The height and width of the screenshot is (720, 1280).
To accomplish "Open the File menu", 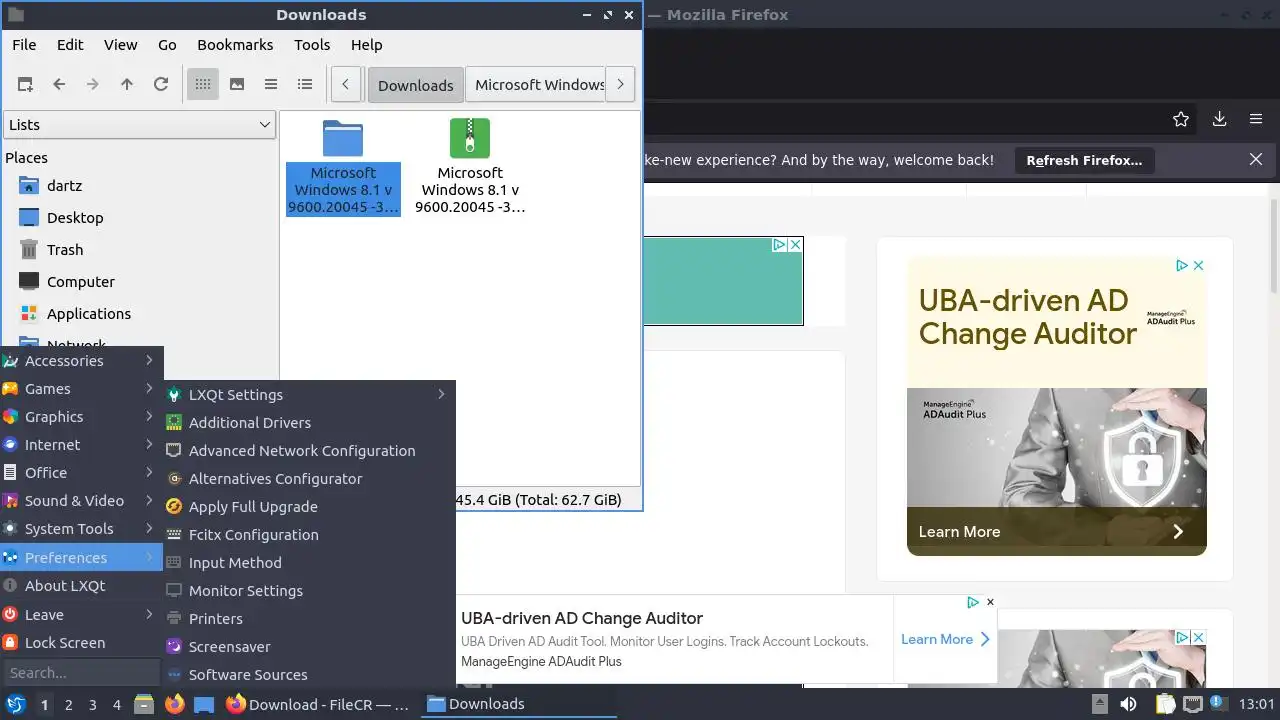I will click(24, 45).
